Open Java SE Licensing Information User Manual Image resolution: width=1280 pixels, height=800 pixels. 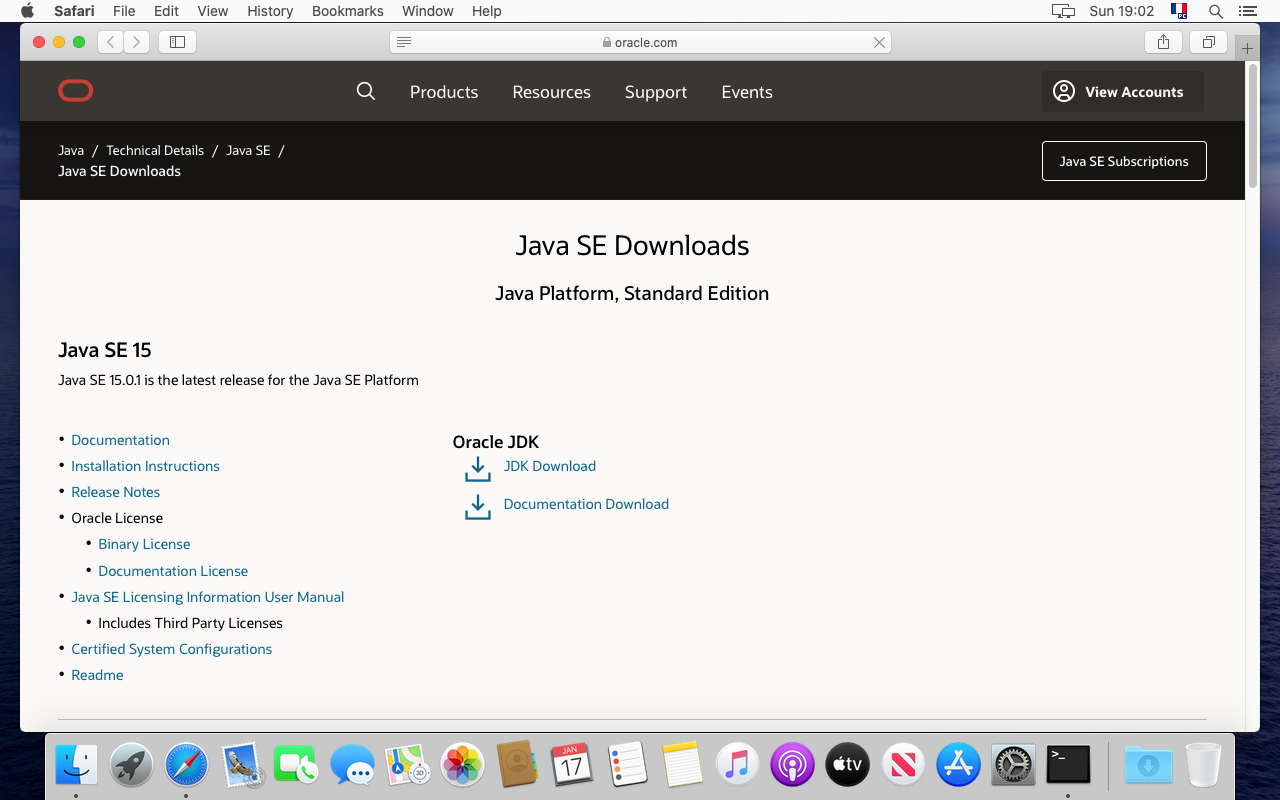pos(207,597)
